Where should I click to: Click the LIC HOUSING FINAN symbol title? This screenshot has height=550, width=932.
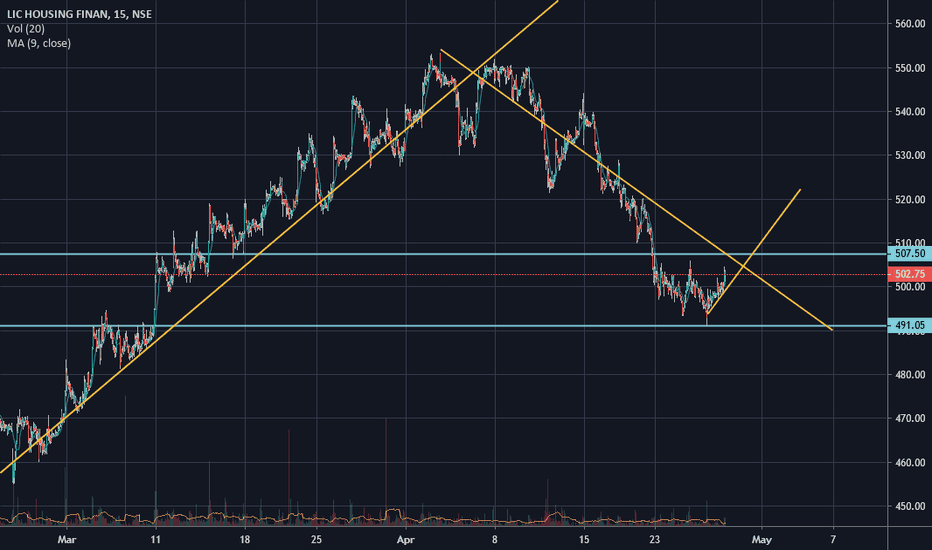(79, 14)
